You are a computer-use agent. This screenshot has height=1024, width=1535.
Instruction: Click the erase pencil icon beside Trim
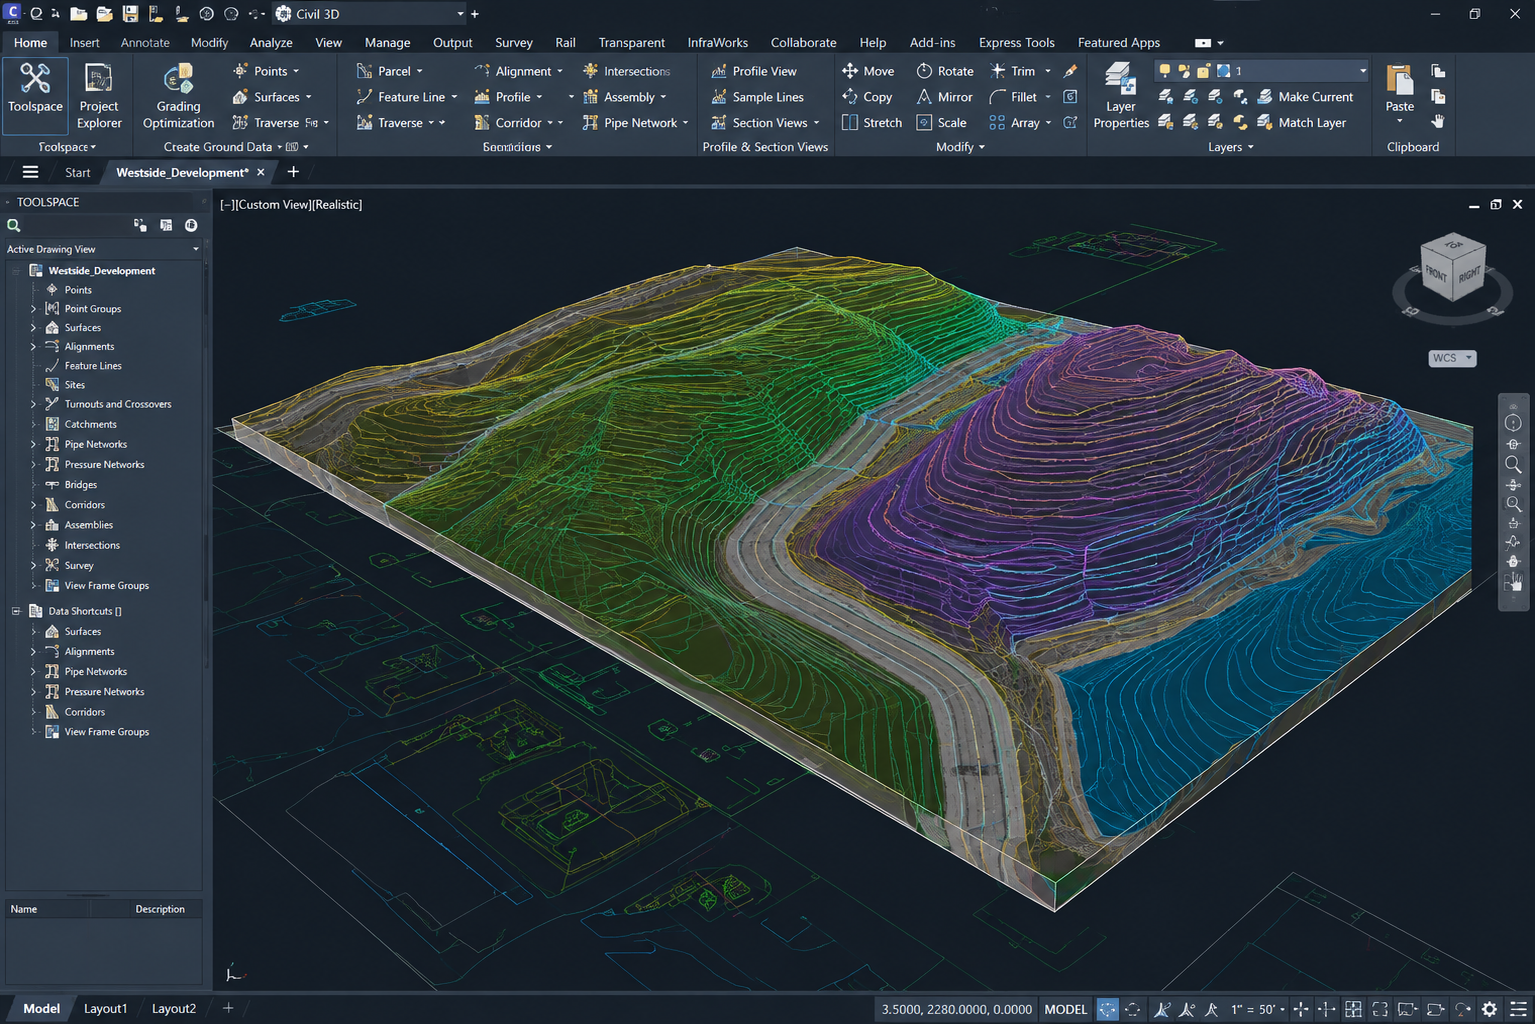[x=1070, y=71]
